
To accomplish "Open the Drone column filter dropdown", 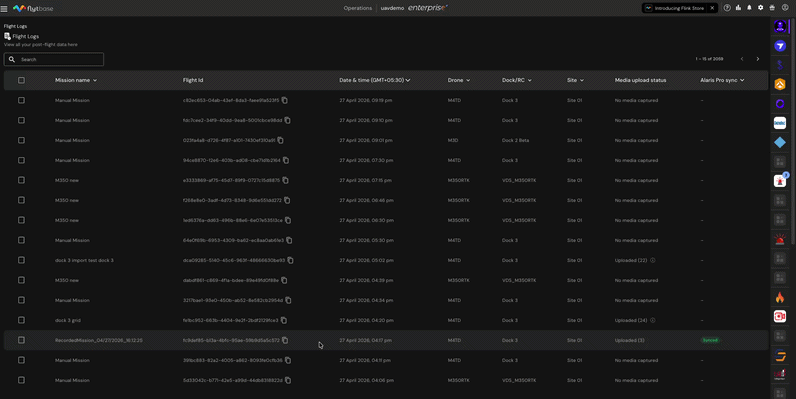I will pos(468,80).
